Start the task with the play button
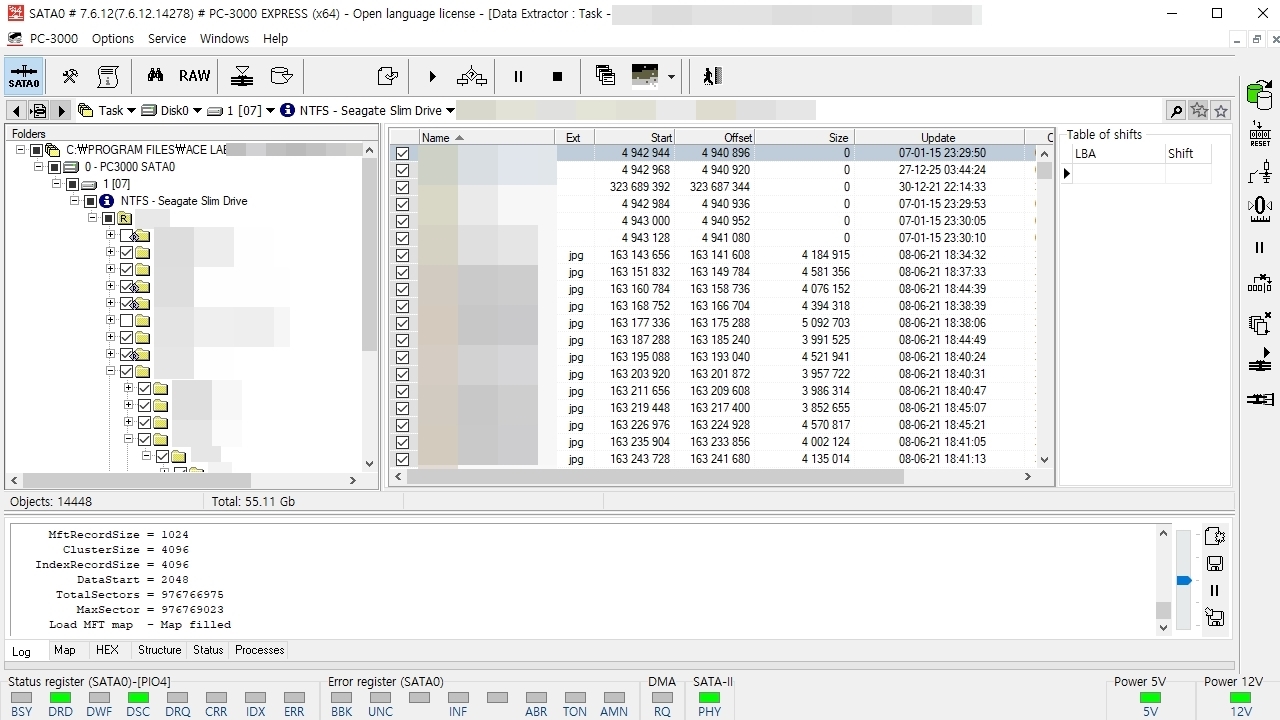This screenshot has width=1280, height=720. (432, 76)
